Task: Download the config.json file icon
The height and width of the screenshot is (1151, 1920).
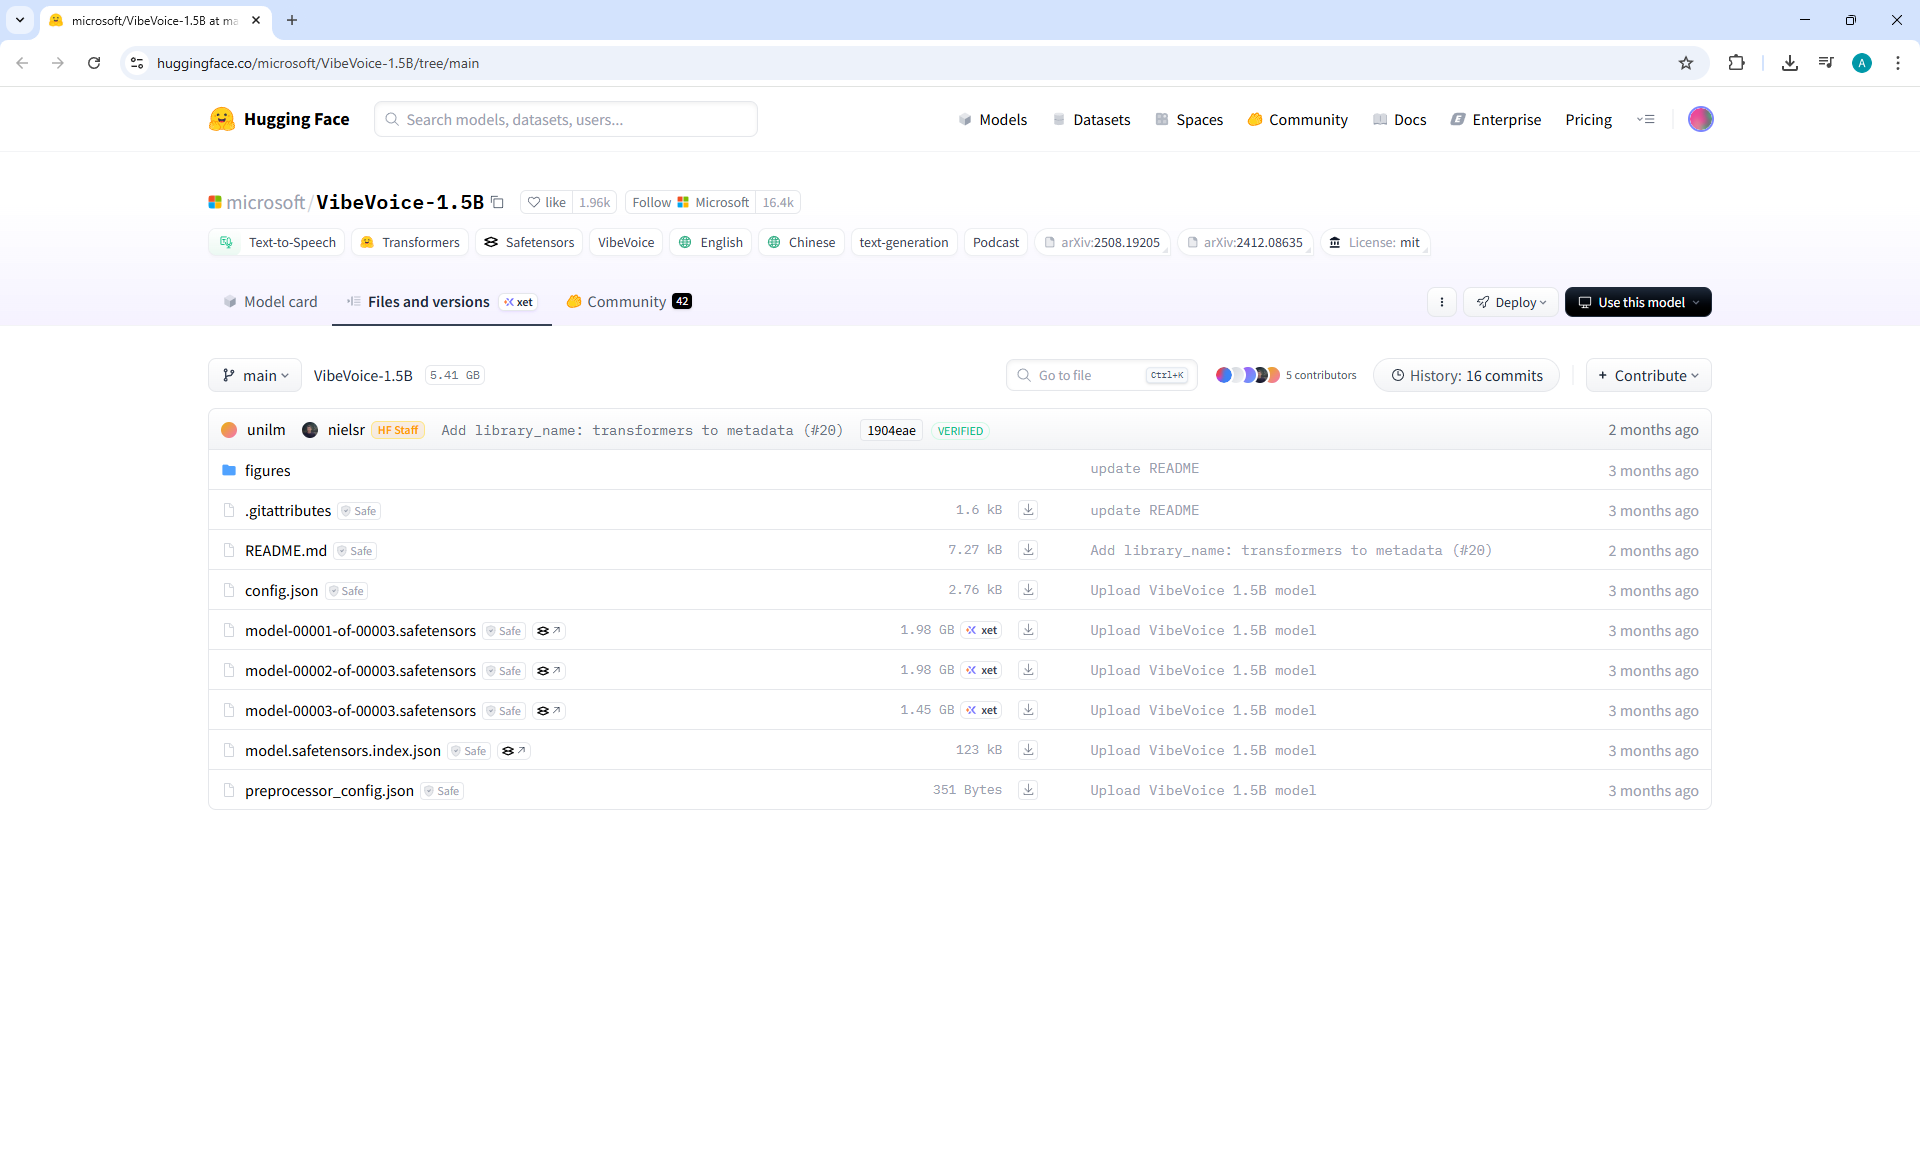Action: (1027, 590)
